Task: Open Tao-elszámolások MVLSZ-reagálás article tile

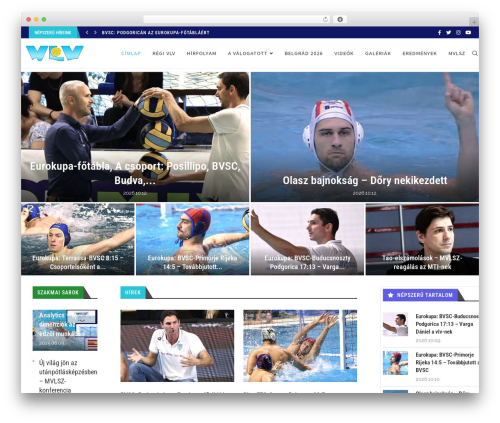Action: [x=422, y=239]
